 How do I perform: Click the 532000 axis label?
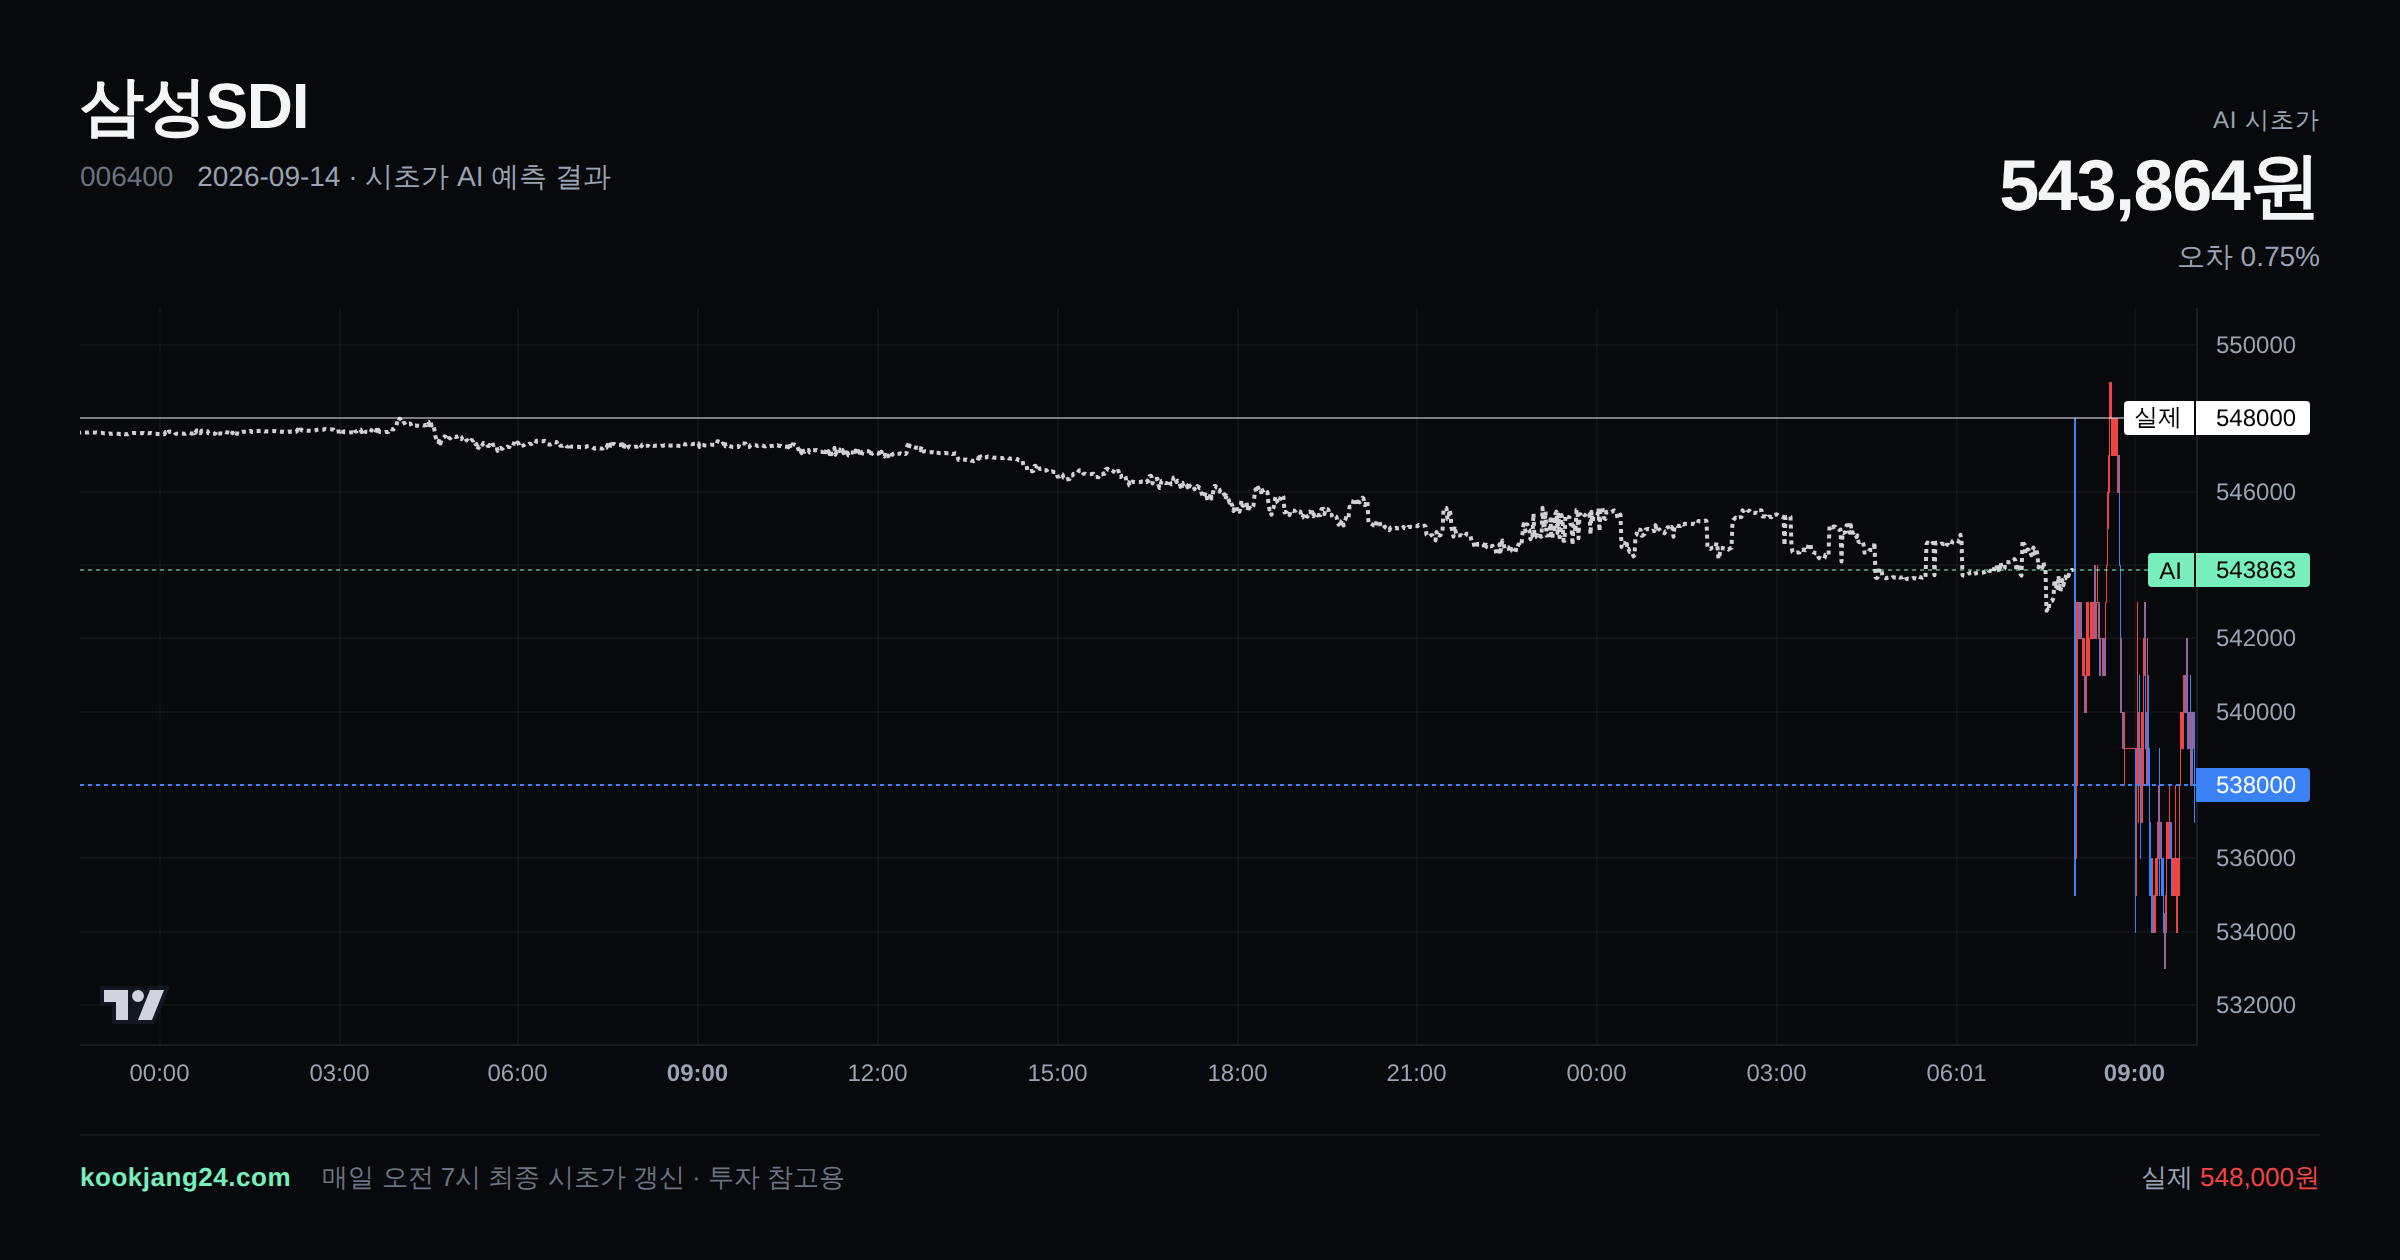pyautogui.click(x=2255, y=1005)
